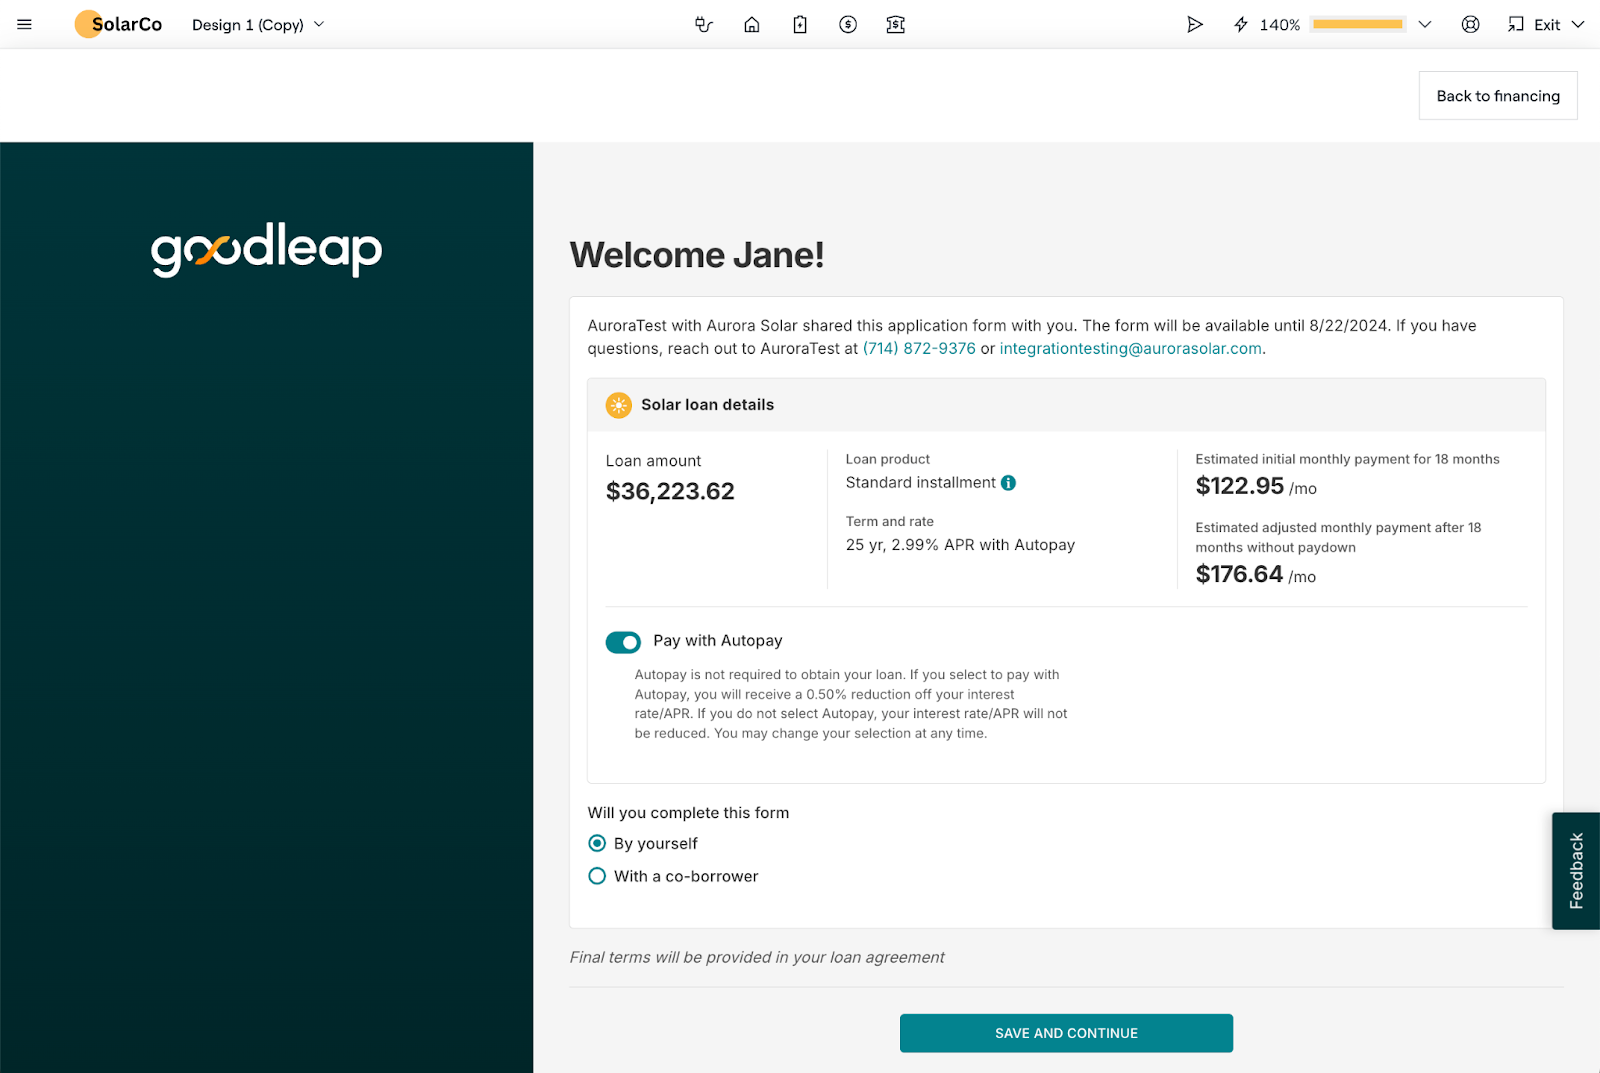Open the hamburger menu
1600x1073 pixels.
click(25, 24)
